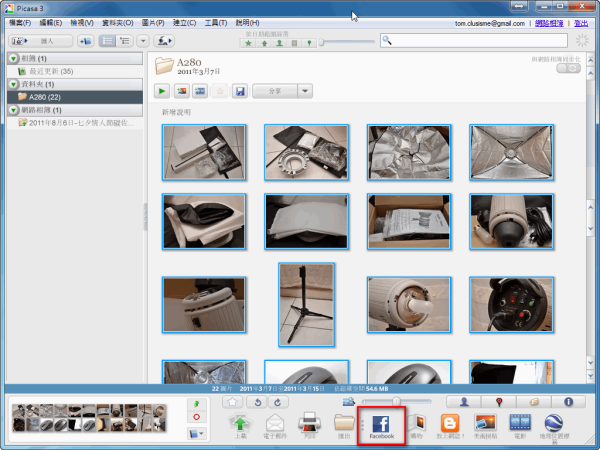
Task: Click the 匯入 import button
Action: pos(39,41)
